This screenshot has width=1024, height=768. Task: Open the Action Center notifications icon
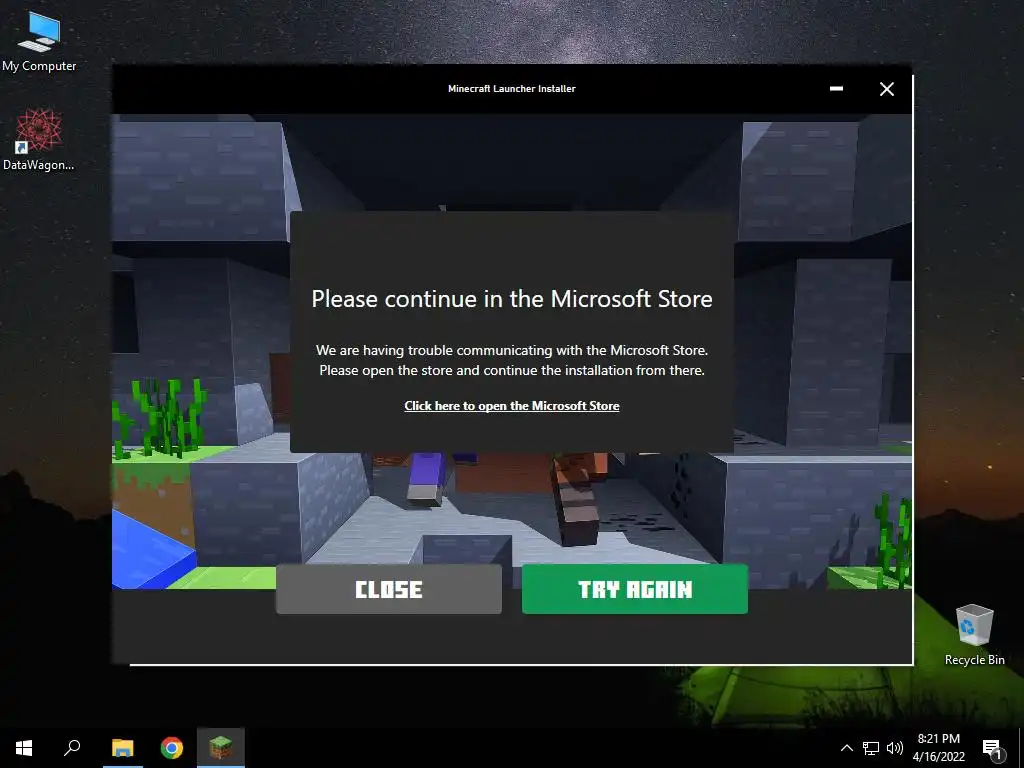(x=992, y=748)
